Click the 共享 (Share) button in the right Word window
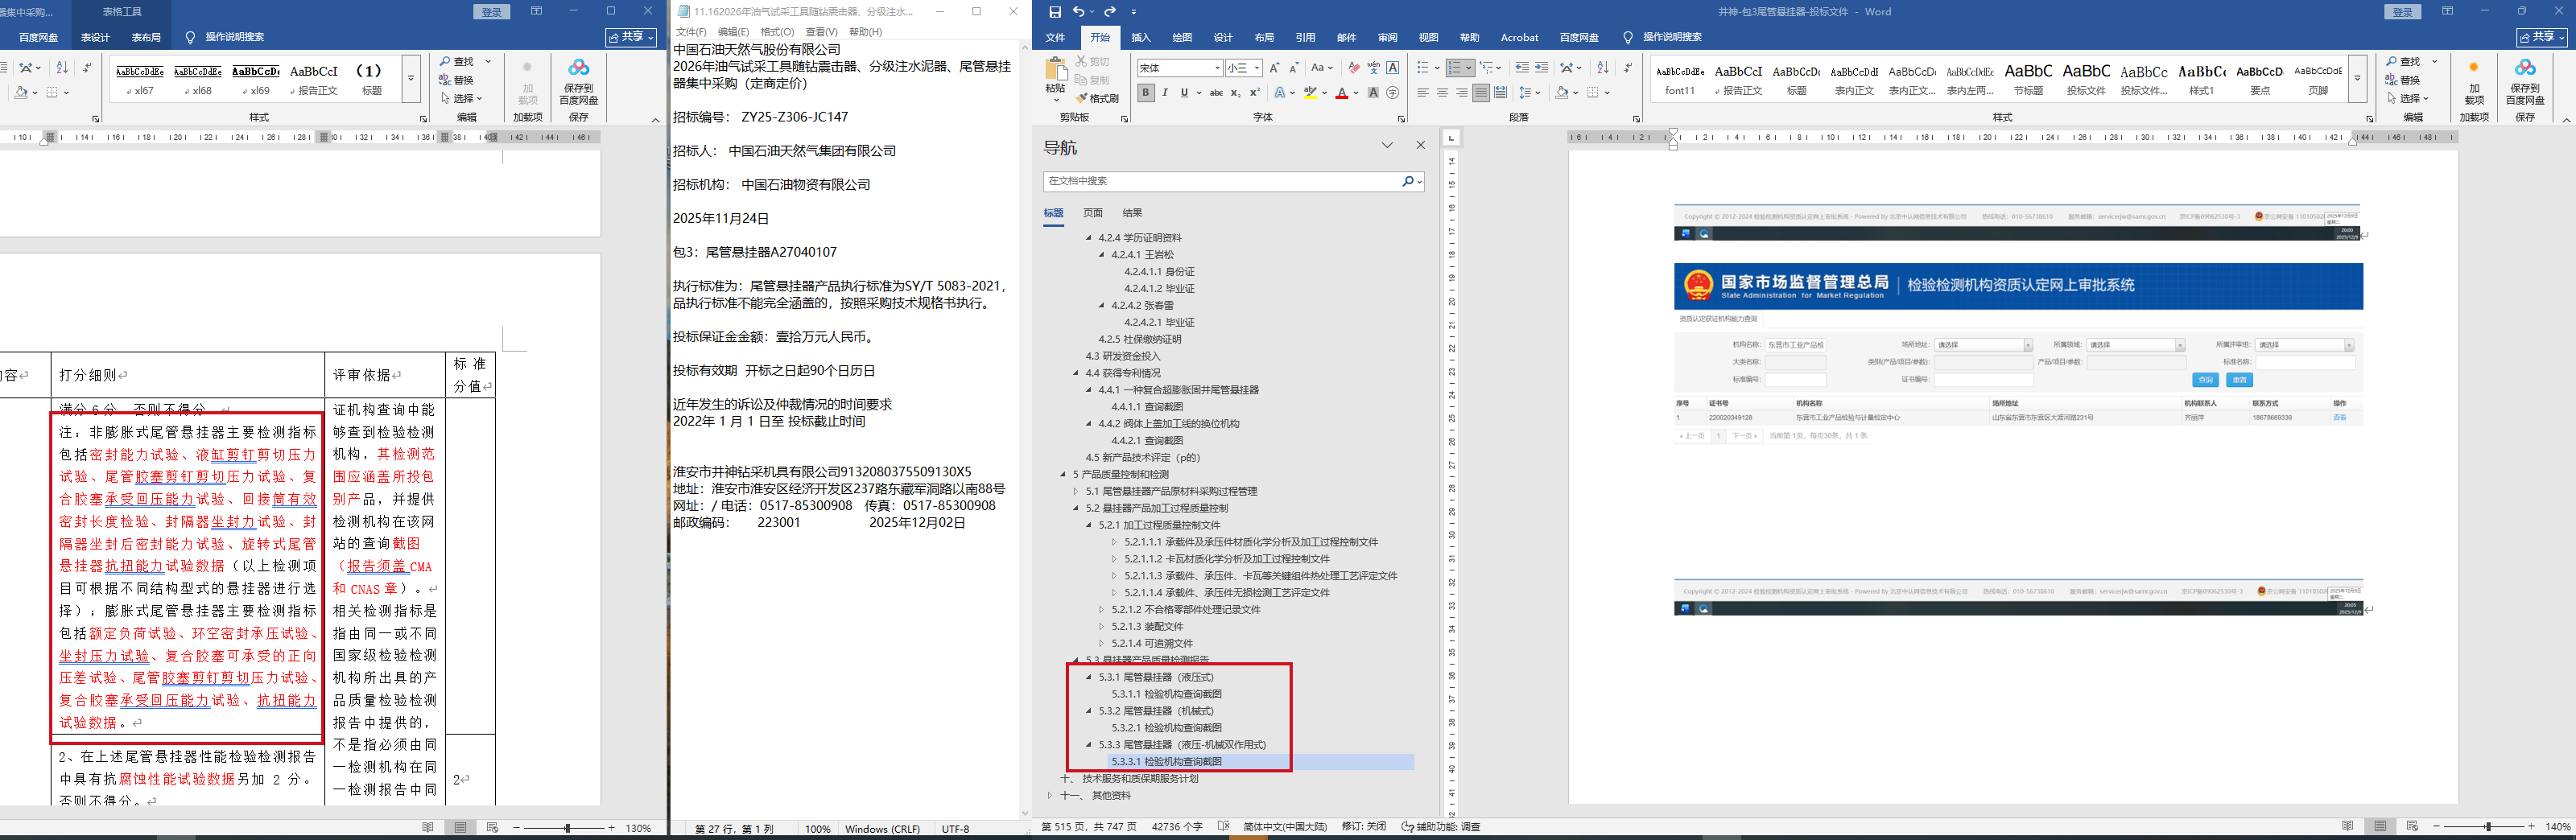Image resolution: width=2576 pixels, height=840 pixels. pyautogui.click(x=2541, y=37)
